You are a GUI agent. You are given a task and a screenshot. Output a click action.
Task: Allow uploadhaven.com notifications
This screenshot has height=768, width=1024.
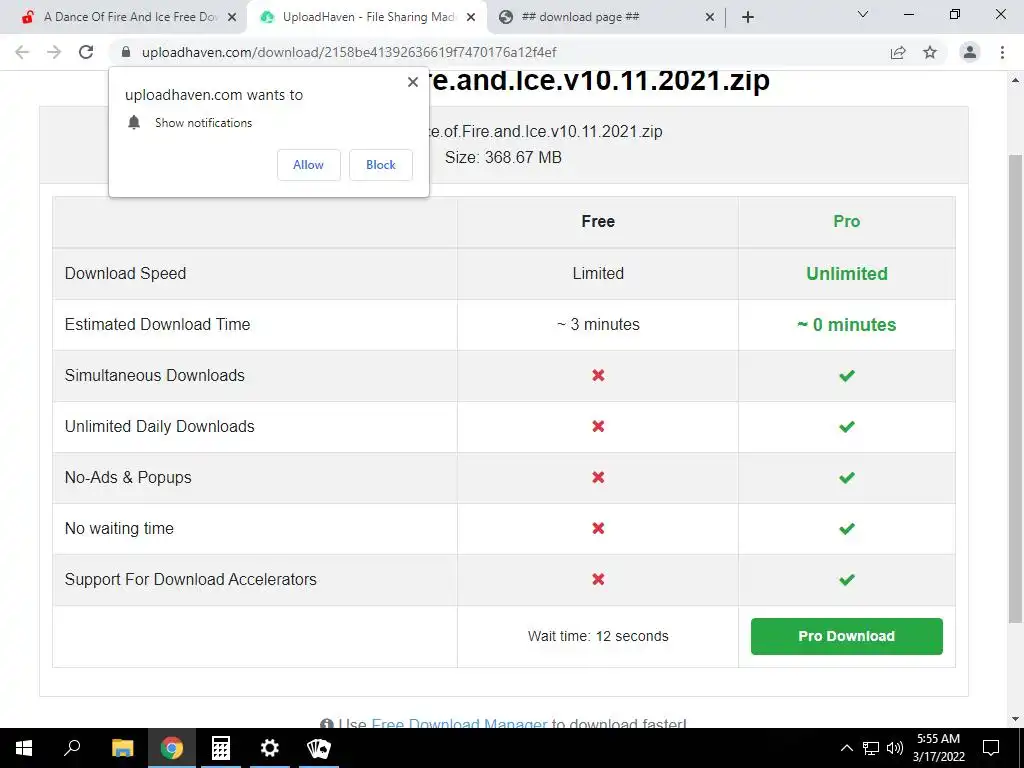pyautogui.click(x=309, y=165)
